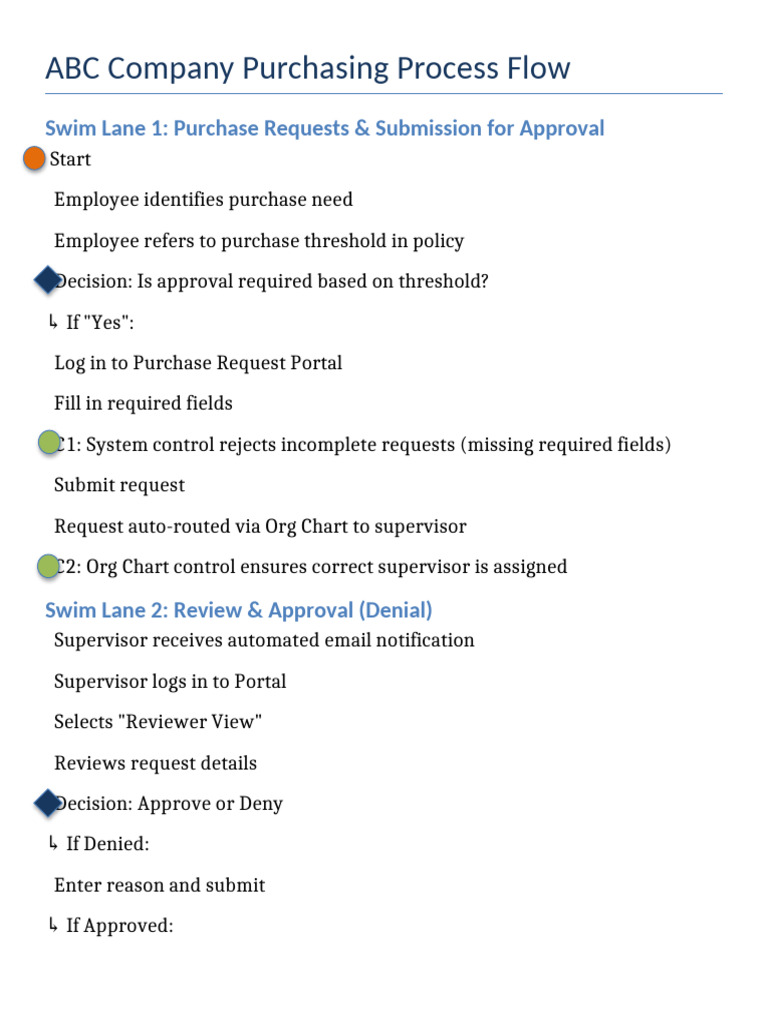The height and width of the screenshot is (1024, 768).
Task: Select the Swim Lane 2 heading
Action: [x=238, y=610]
